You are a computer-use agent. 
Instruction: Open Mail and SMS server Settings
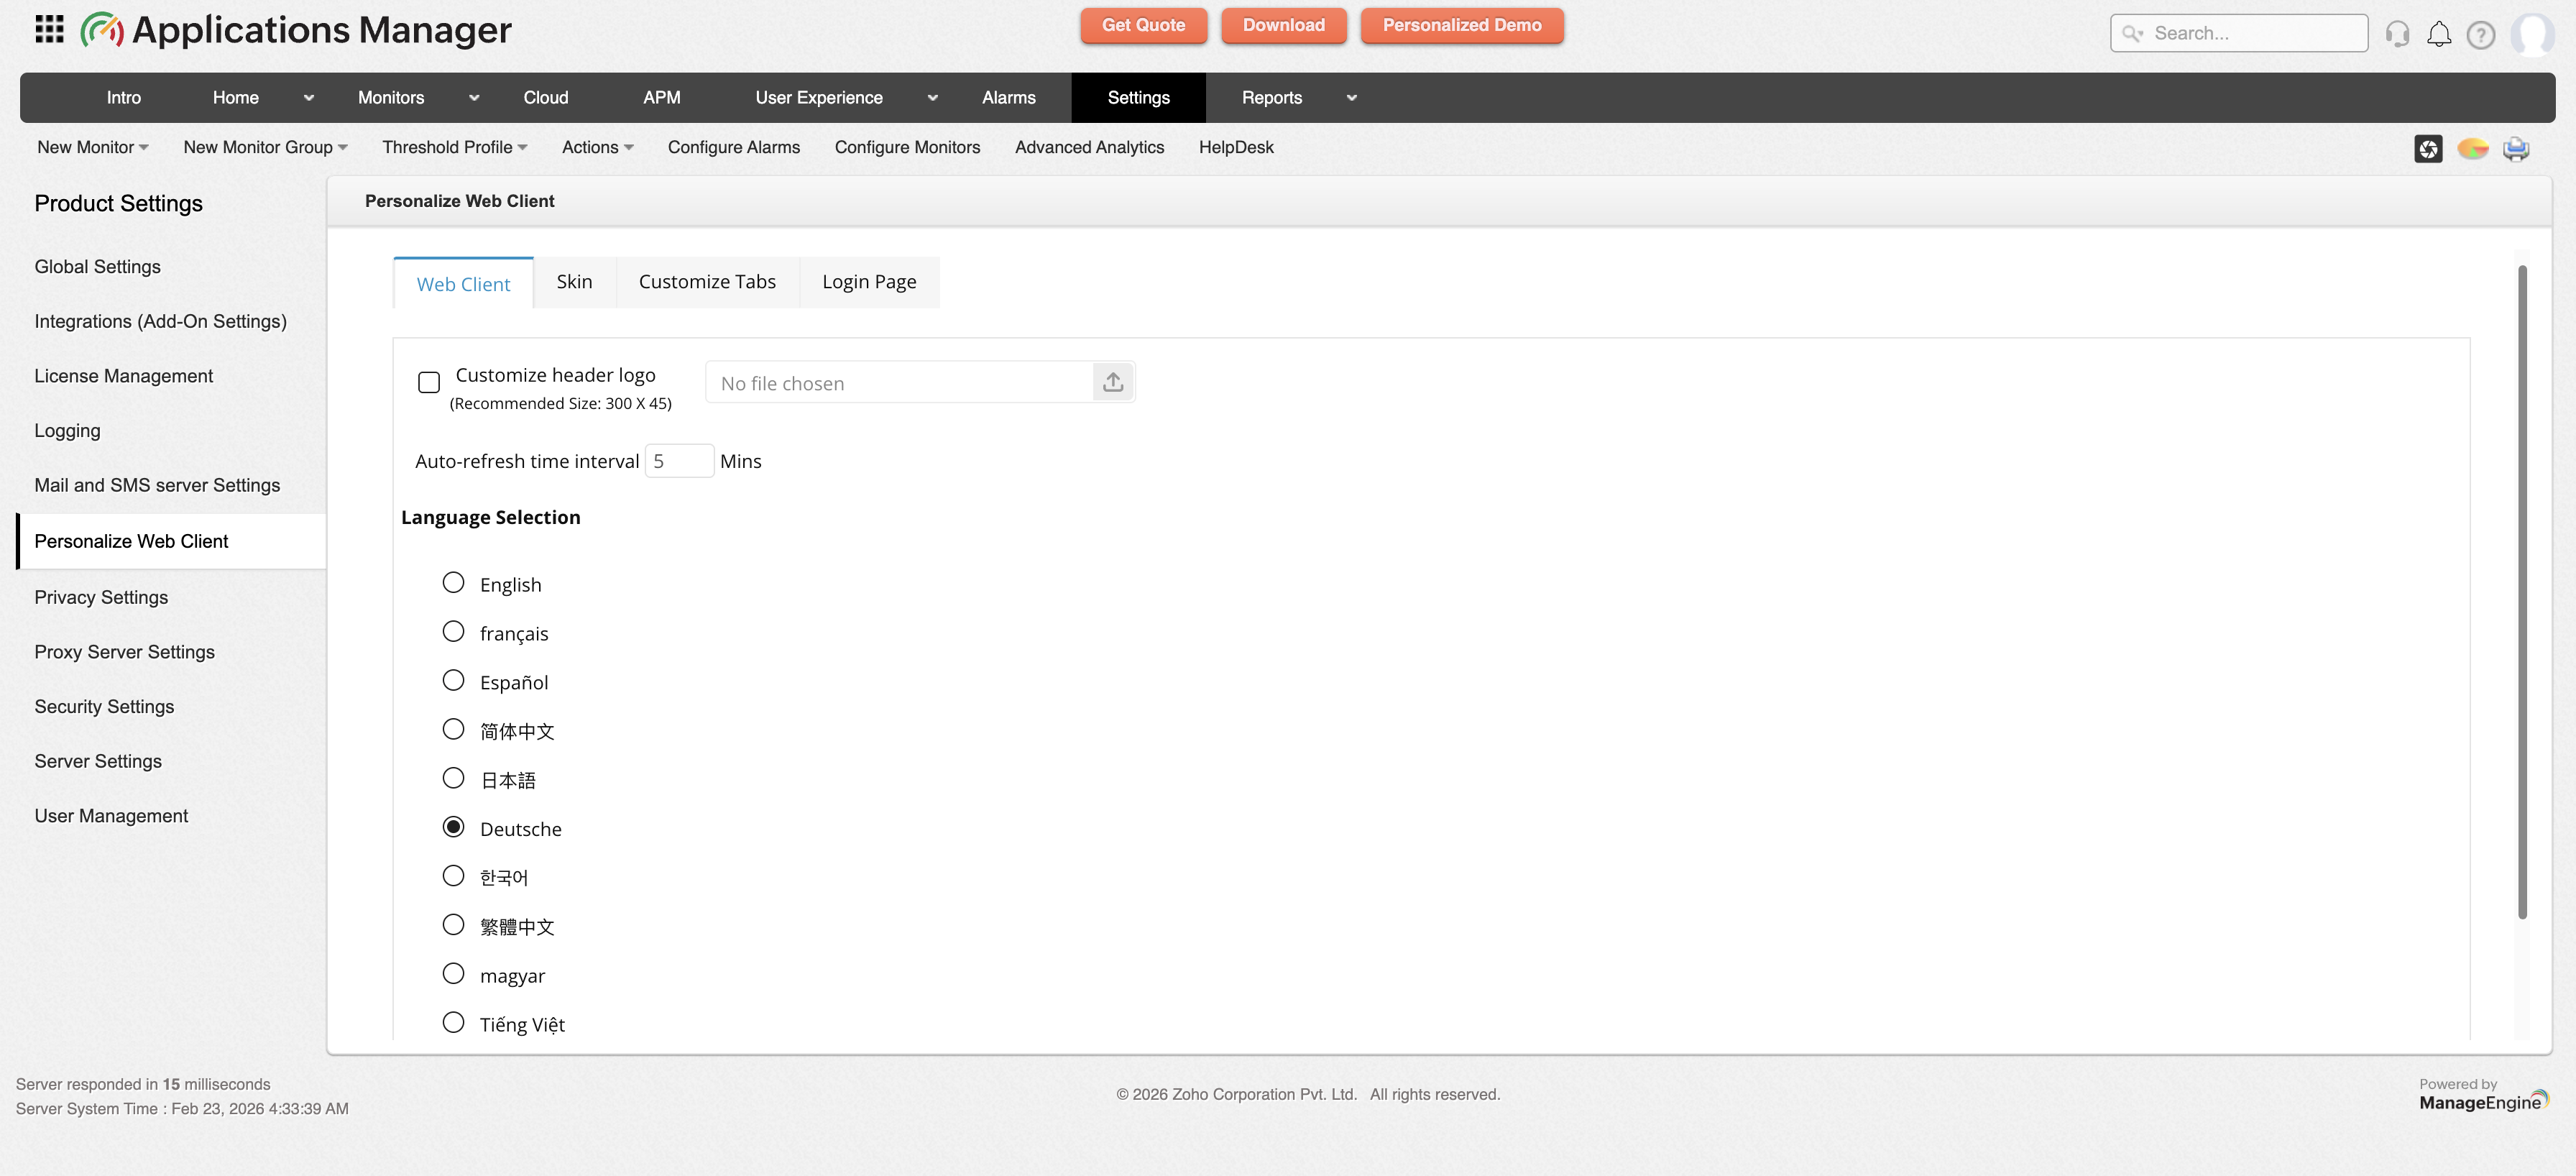click(x=157, y=485)
